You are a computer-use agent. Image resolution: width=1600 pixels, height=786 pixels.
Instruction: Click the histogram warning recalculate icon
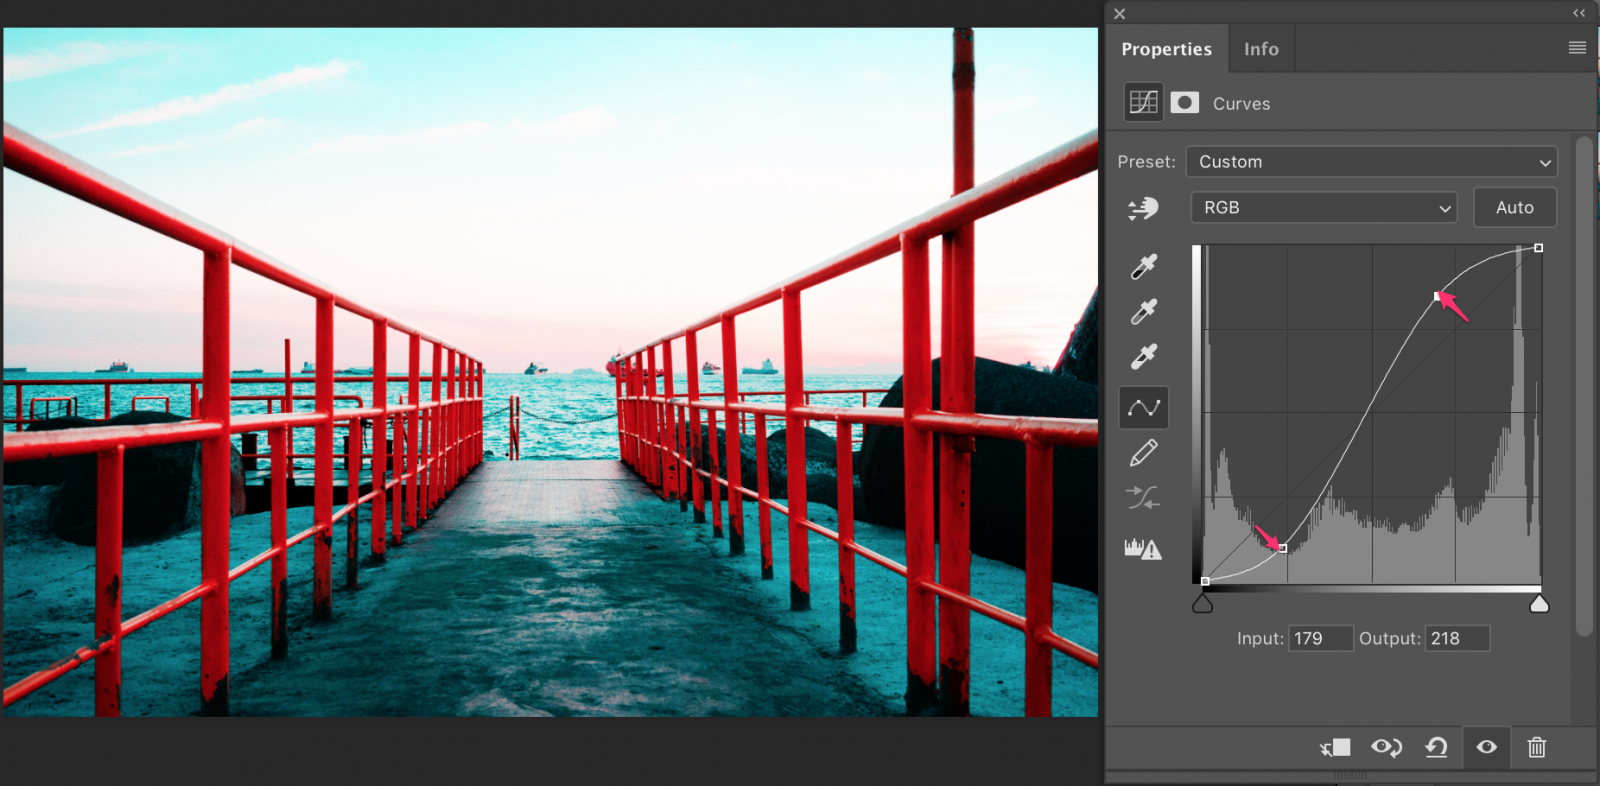click(x=1143, y=548)
